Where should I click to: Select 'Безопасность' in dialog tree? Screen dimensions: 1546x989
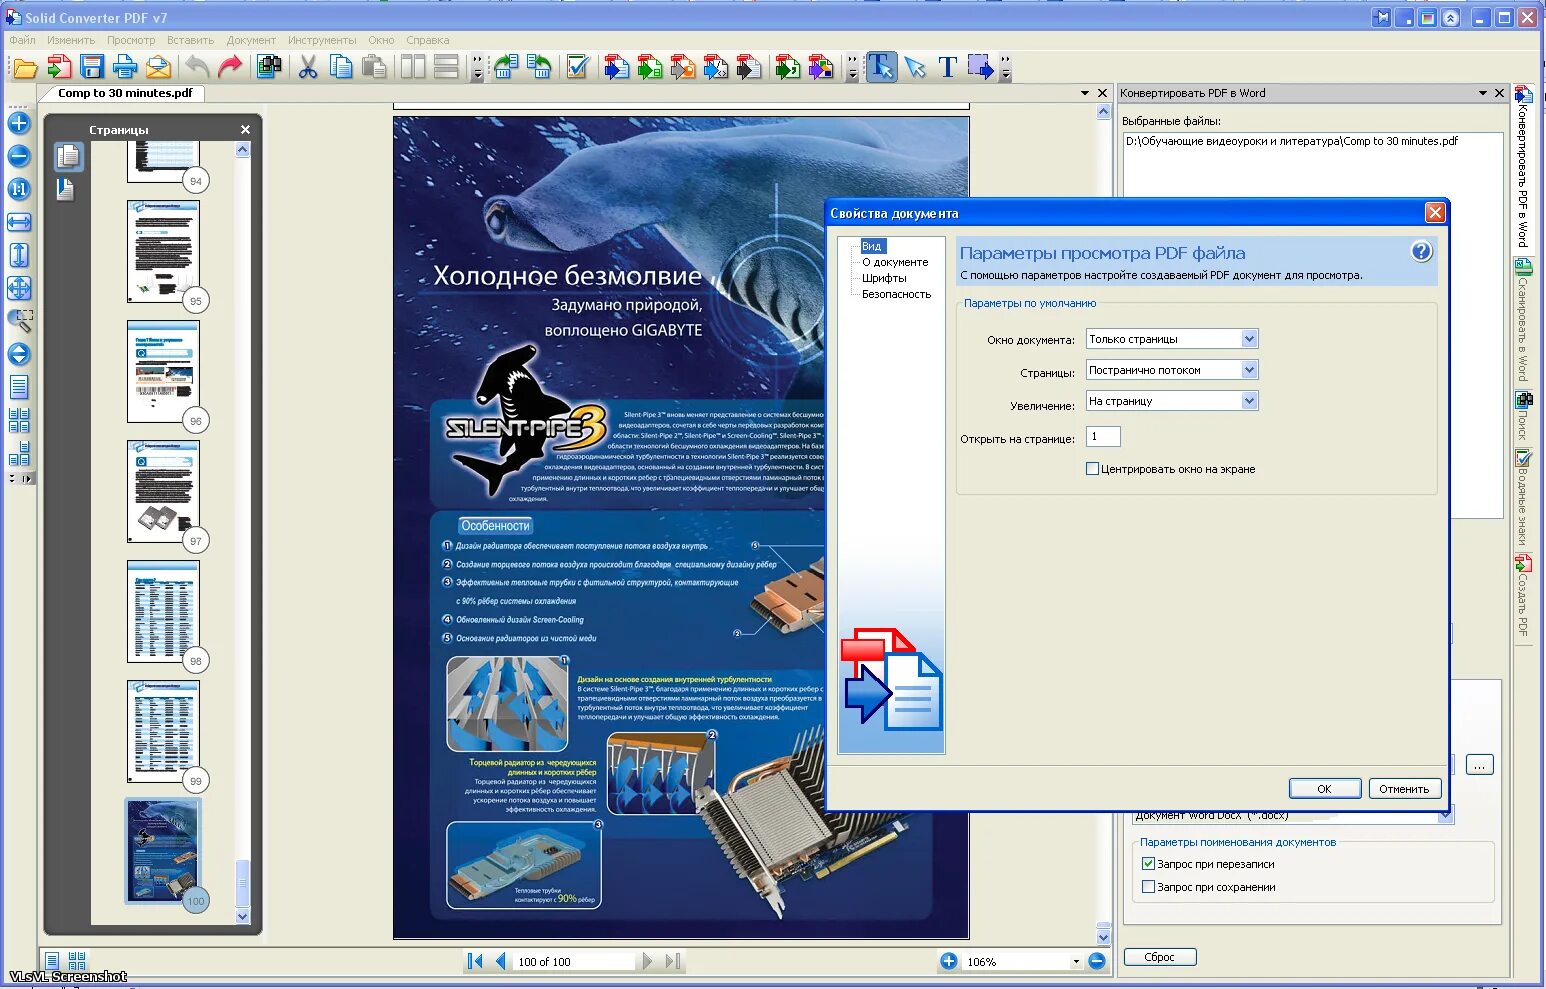coord(896,294)
